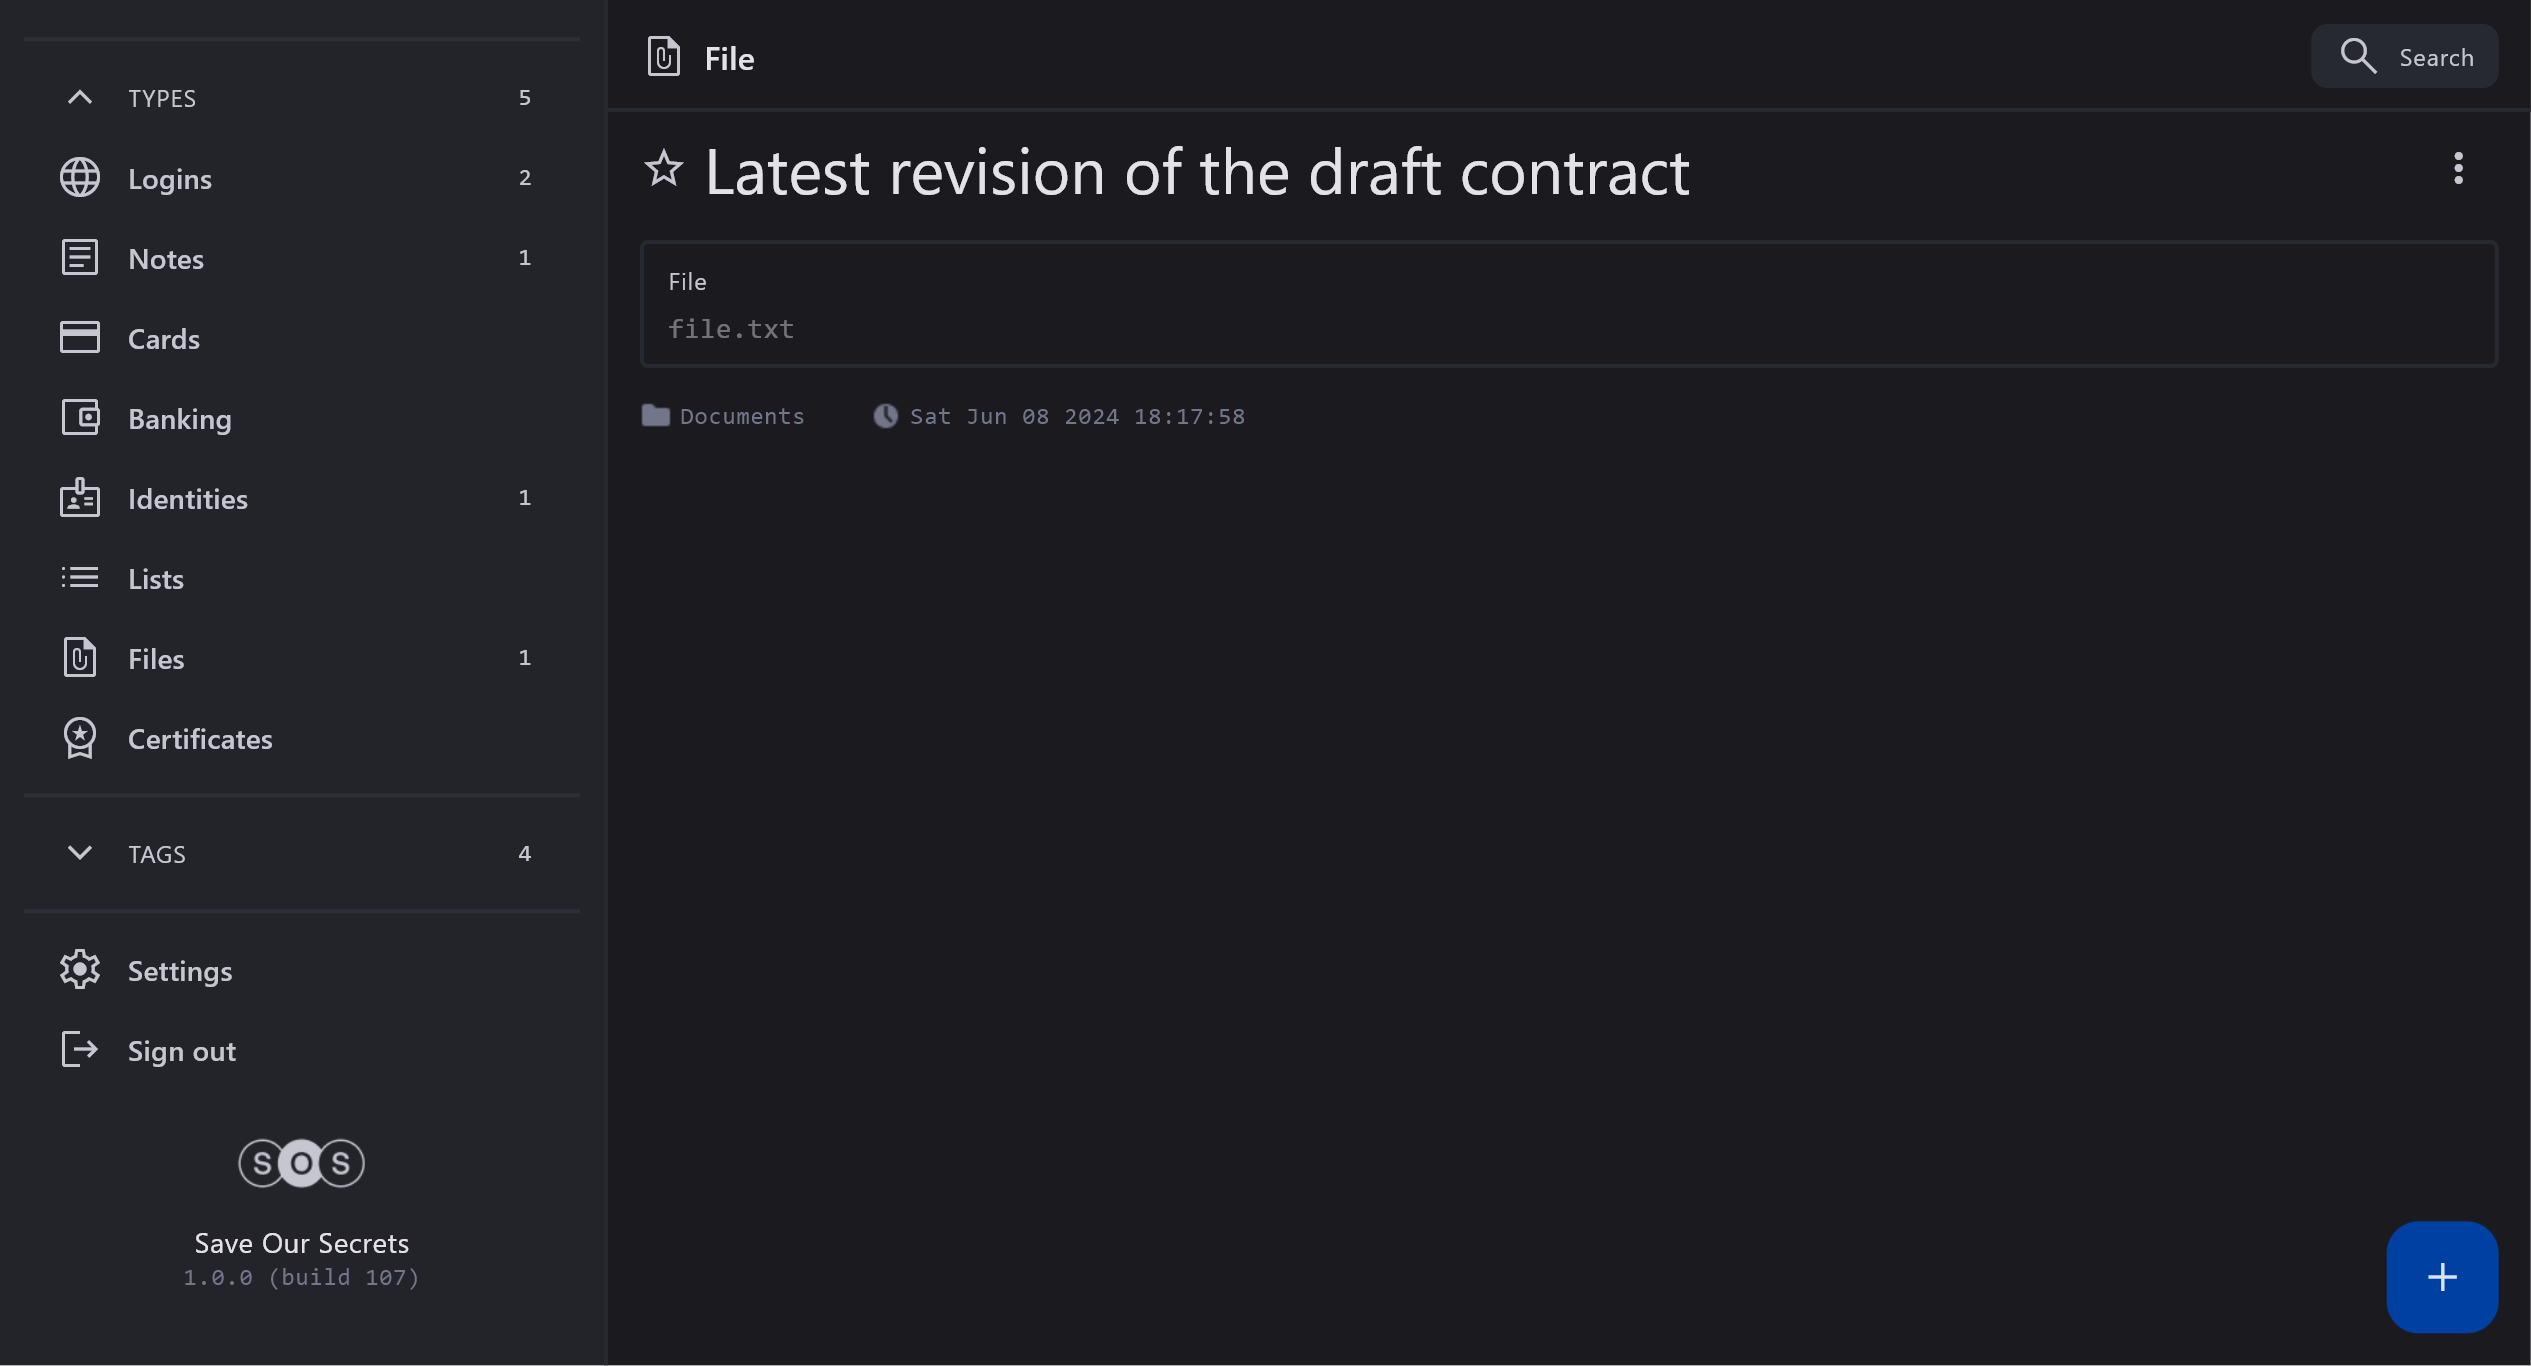Click the Banking wallet icon
The width and height of the screenshot is (2531, 1366).
pyautogui.click(x=80, y=418)
